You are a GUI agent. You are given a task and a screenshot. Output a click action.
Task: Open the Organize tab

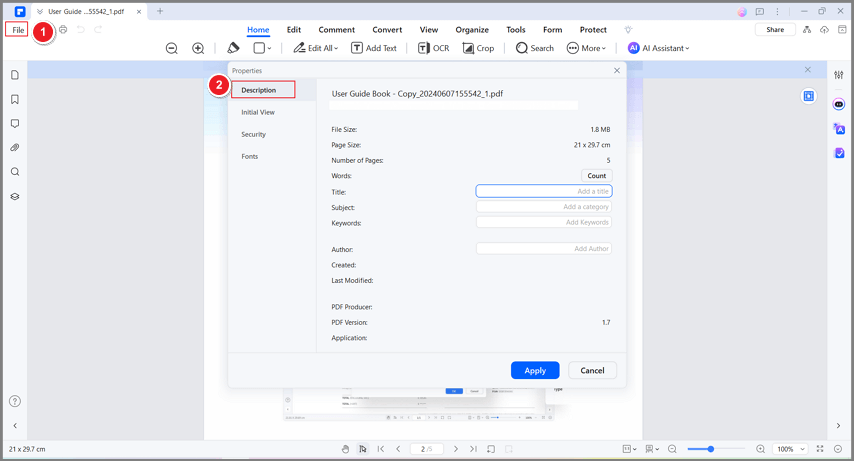pos(472,30)
